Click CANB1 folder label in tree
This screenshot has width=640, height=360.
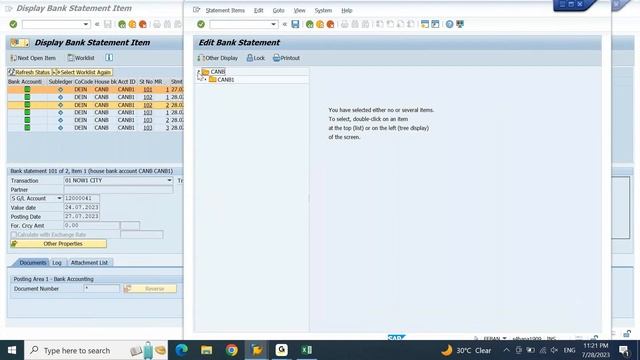pos(226,80)
